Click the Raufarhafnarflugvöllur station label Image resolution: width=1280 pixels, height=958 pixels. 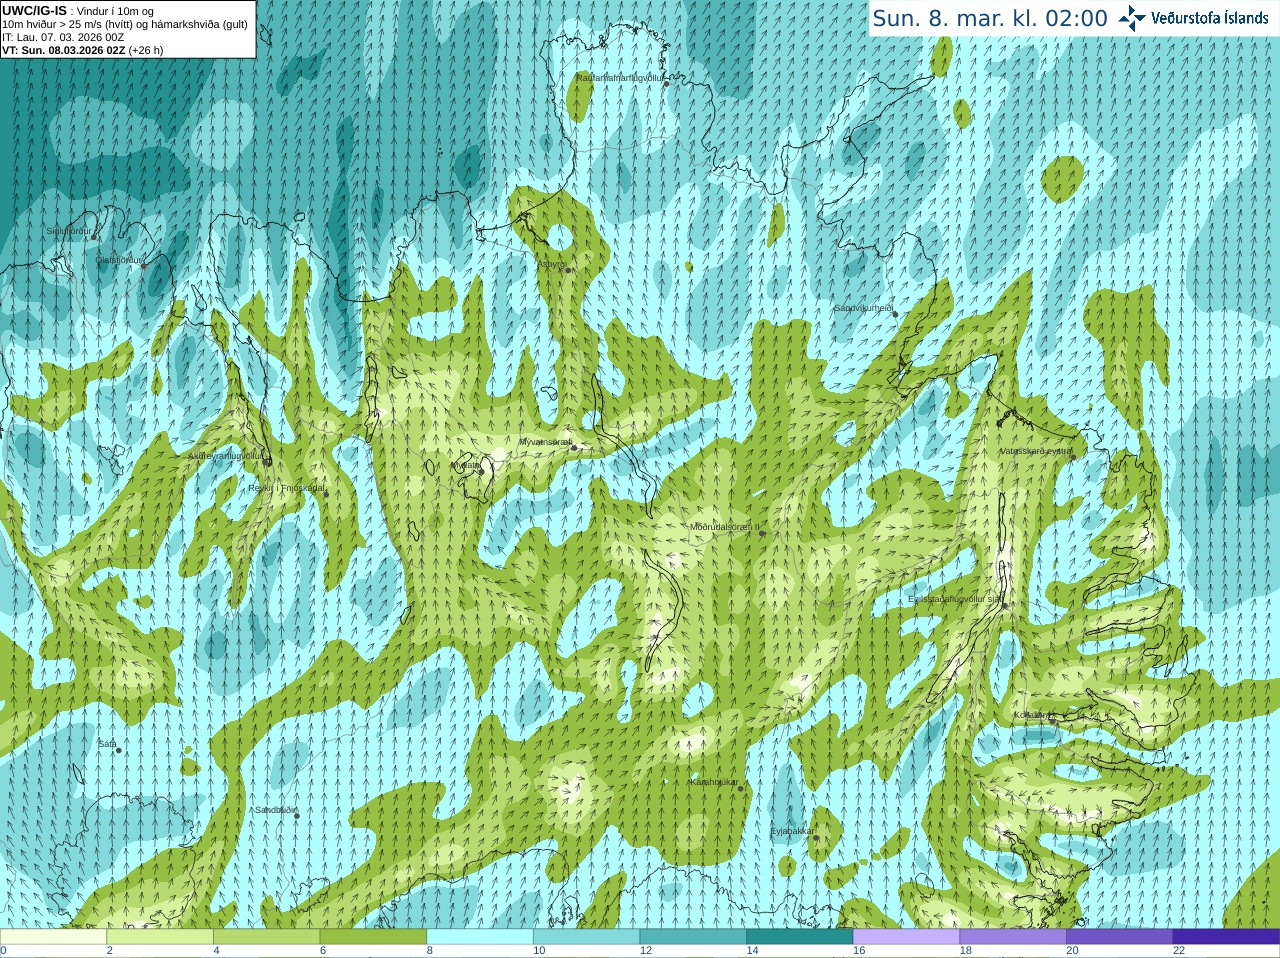click(x=619, y=77)
